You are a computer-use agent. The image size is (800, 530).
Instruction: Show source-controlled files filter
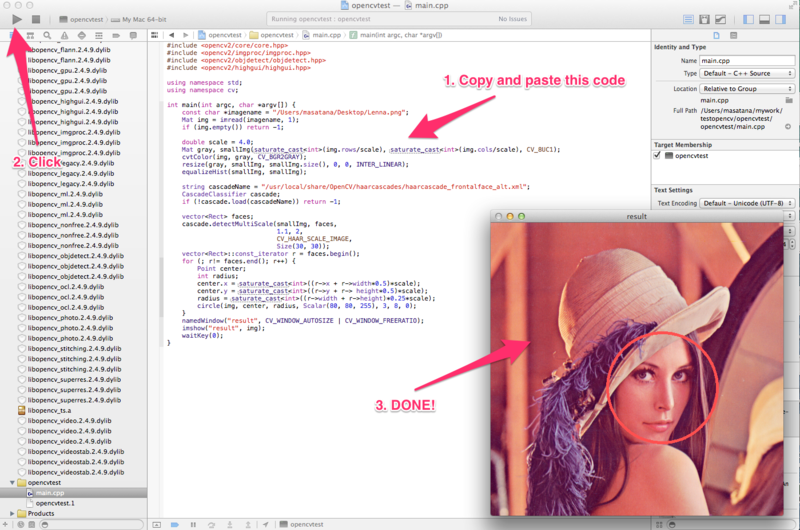(32, 524)
